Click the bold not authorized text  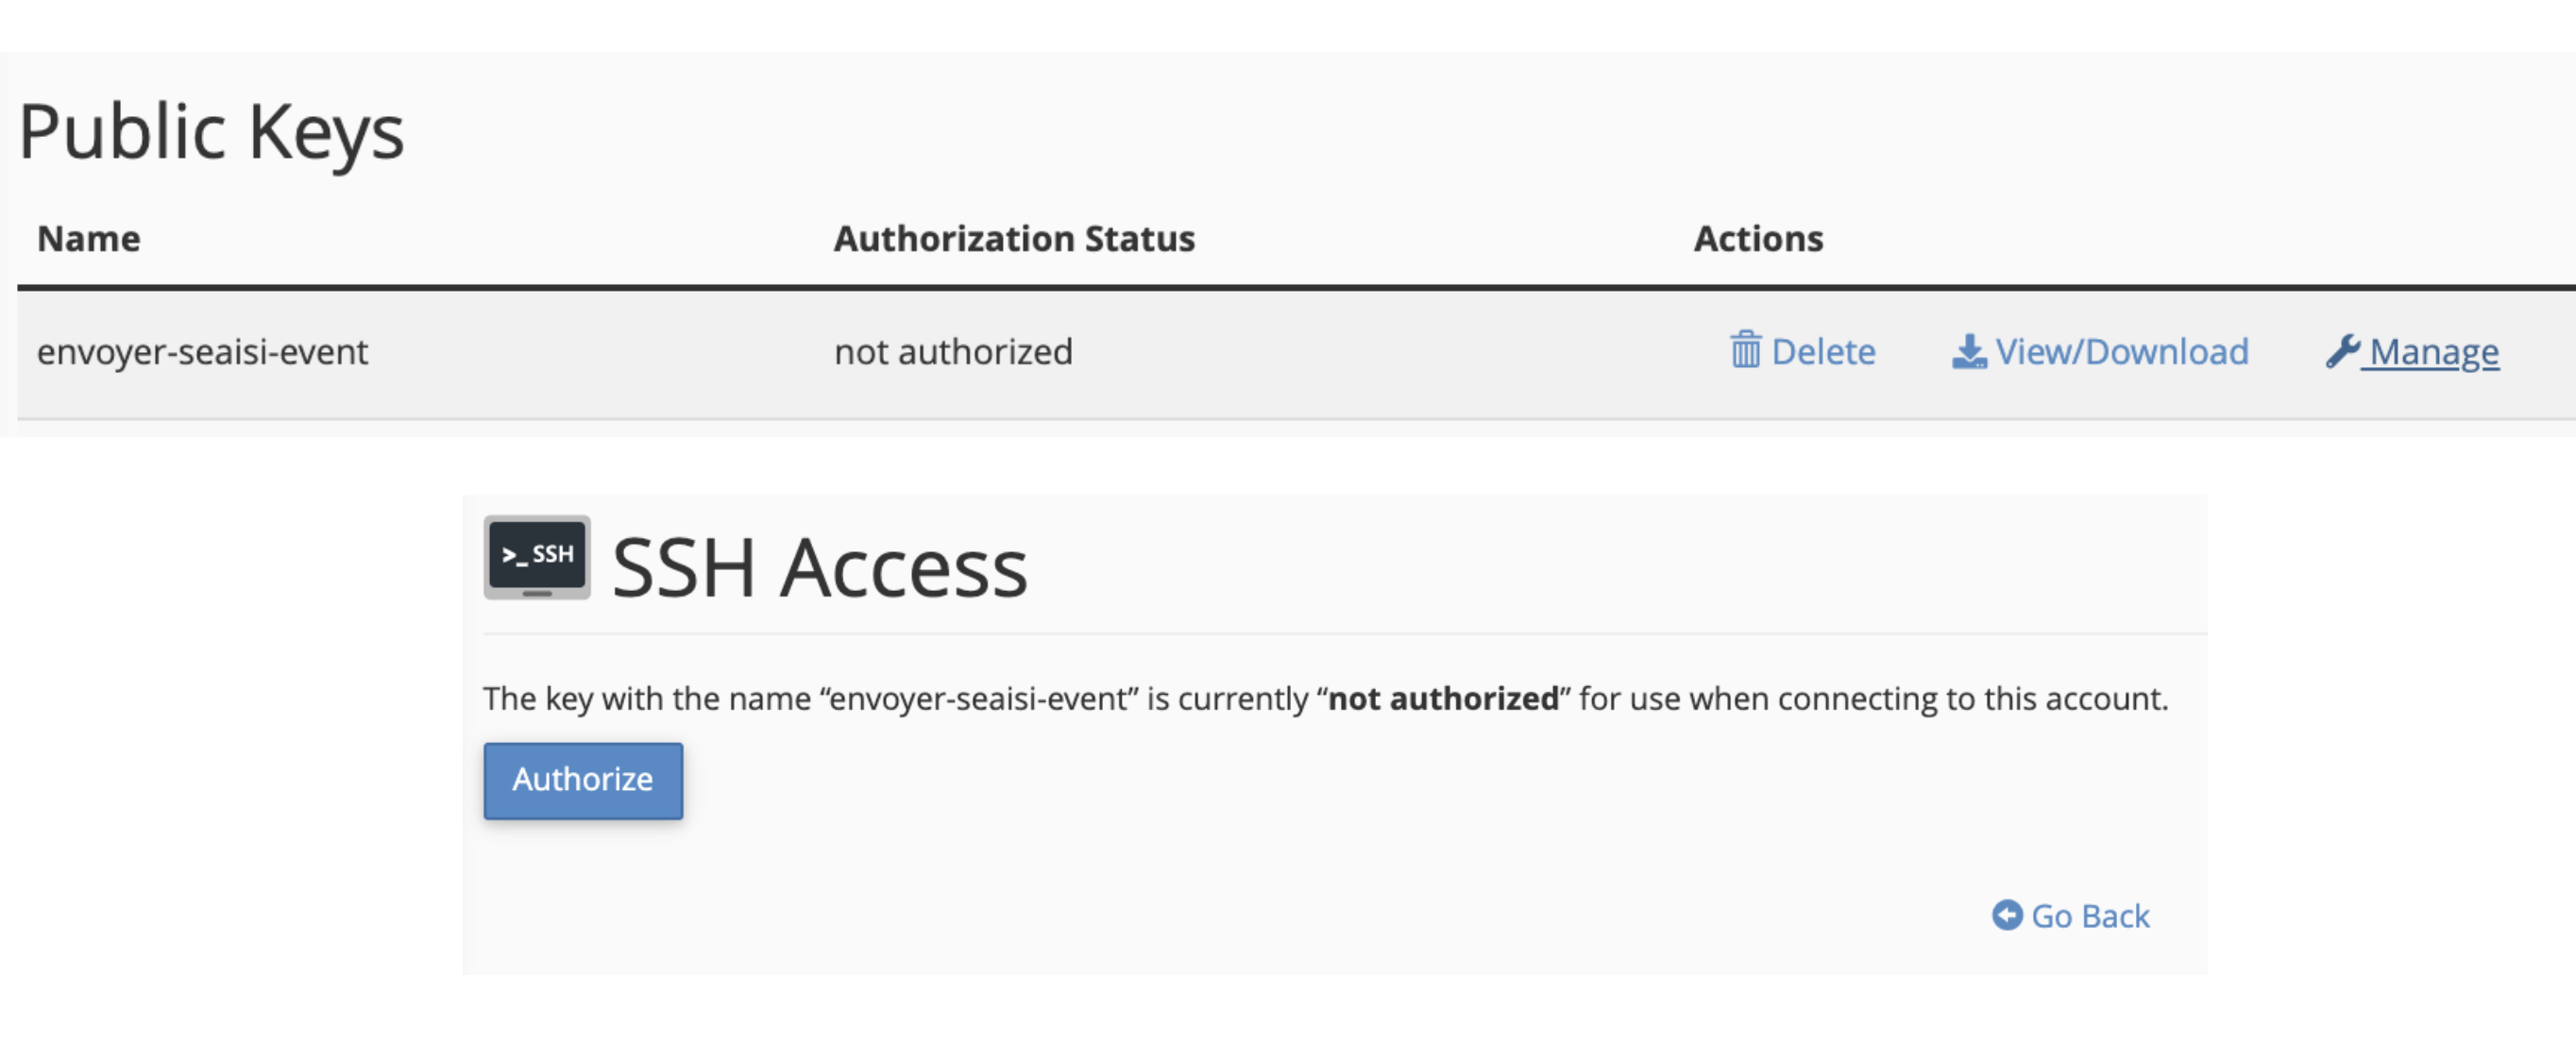[1443, 698]
